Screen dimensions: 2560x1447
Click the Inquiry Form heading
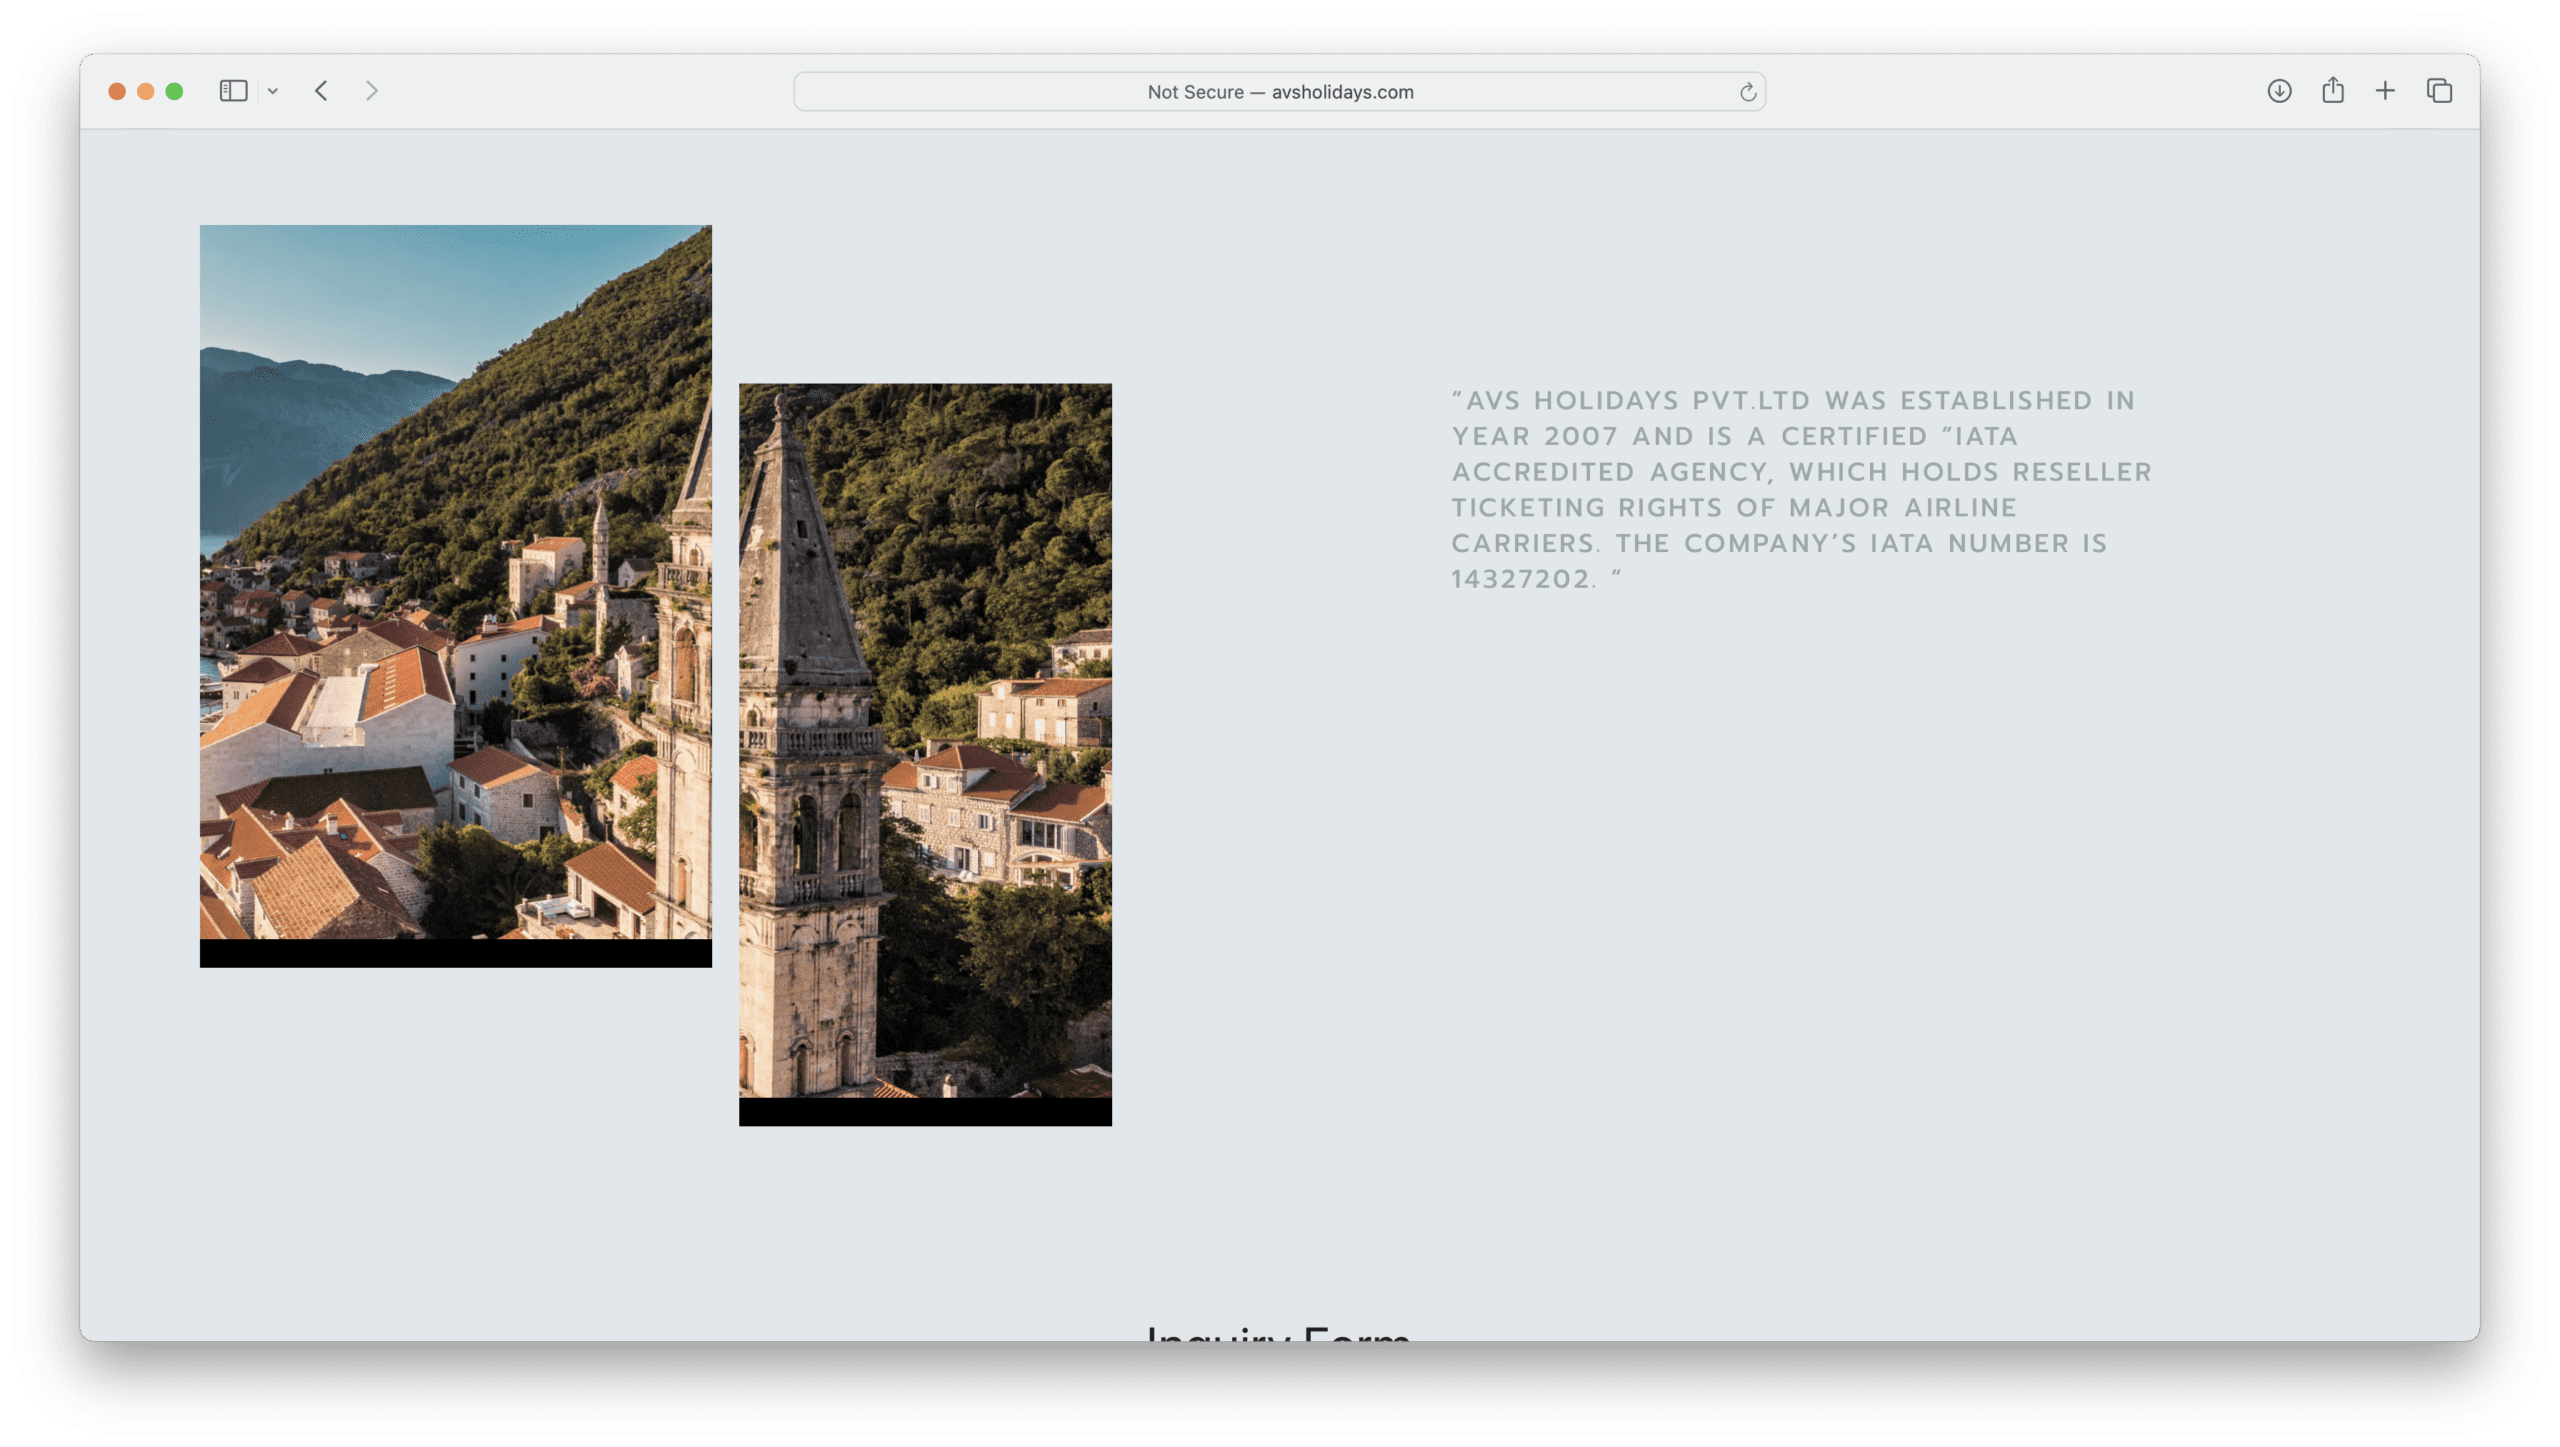(x=1279, y=1332)
